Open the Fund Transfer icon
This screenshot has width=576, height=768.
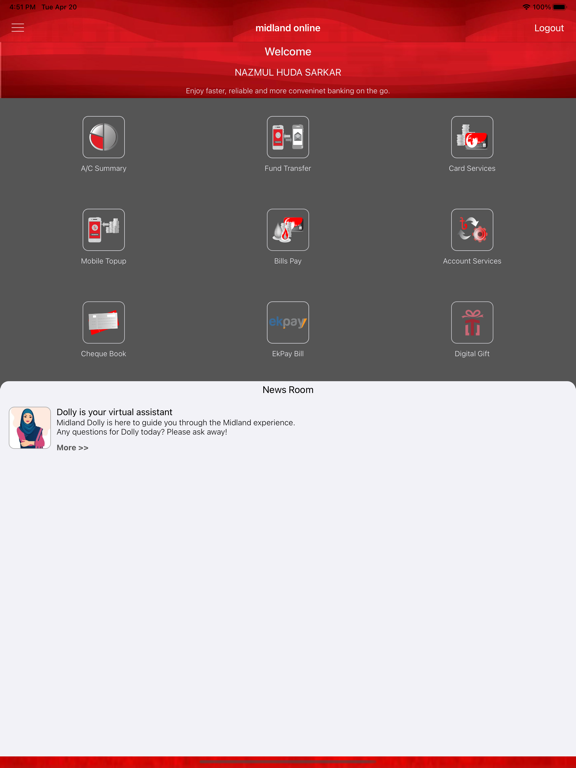[x=288, y=137]
